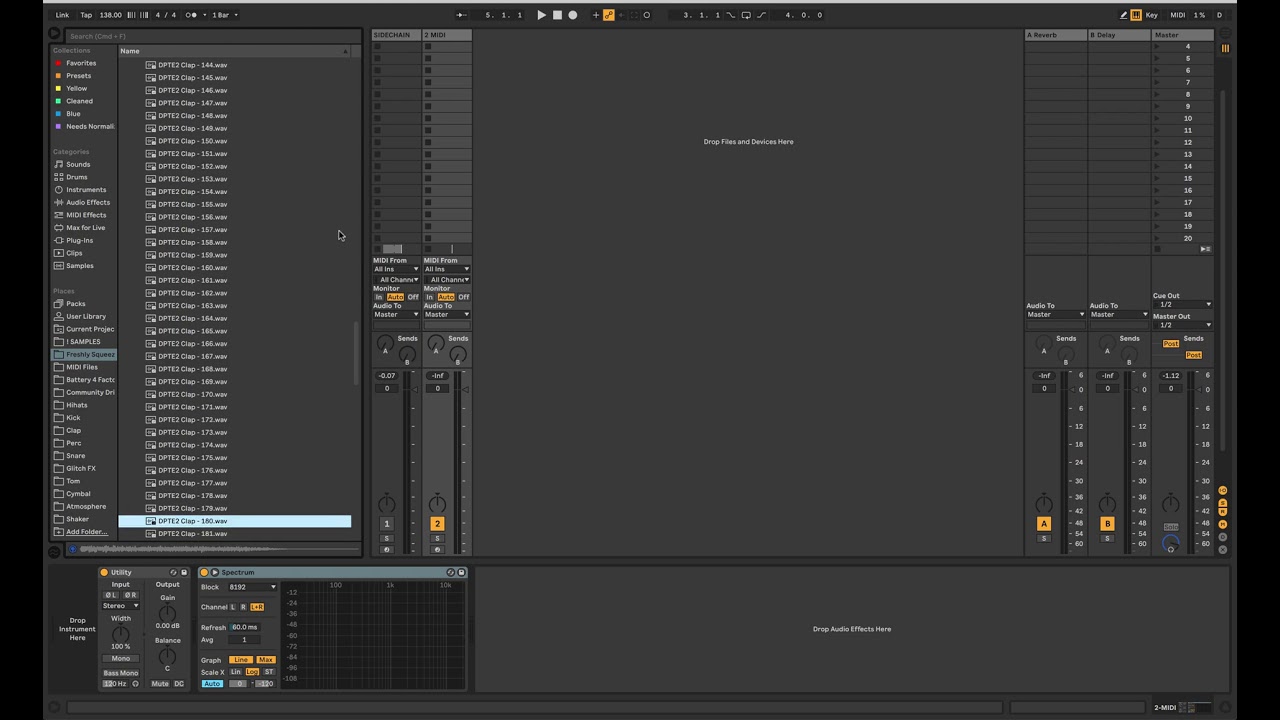Open the Cue Out dropdown

1182,305
